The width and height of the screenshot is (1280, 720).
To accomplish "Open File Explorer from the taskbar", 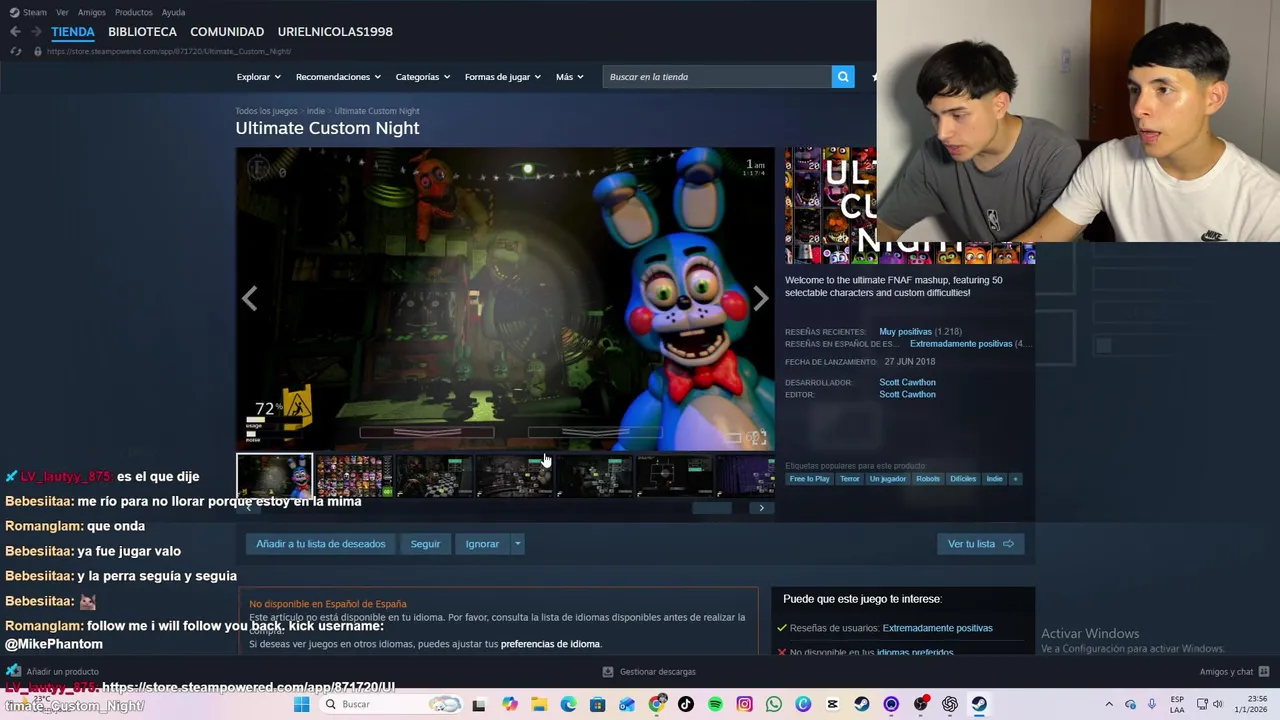I will 539,704.
